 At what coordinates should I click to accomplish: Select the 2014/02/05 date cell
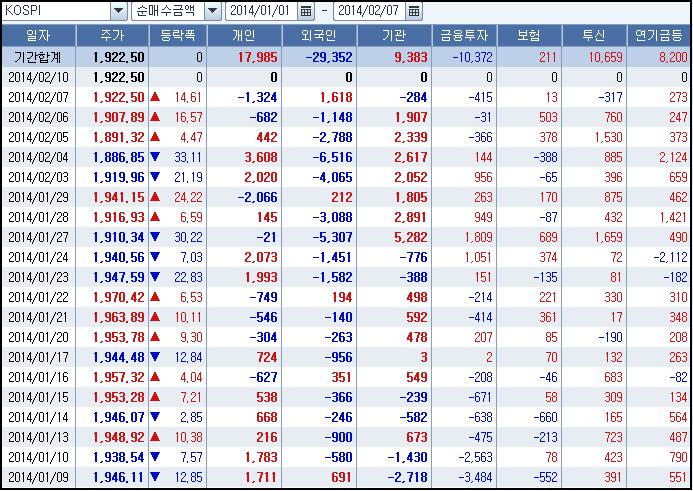[x=38, y=137]
